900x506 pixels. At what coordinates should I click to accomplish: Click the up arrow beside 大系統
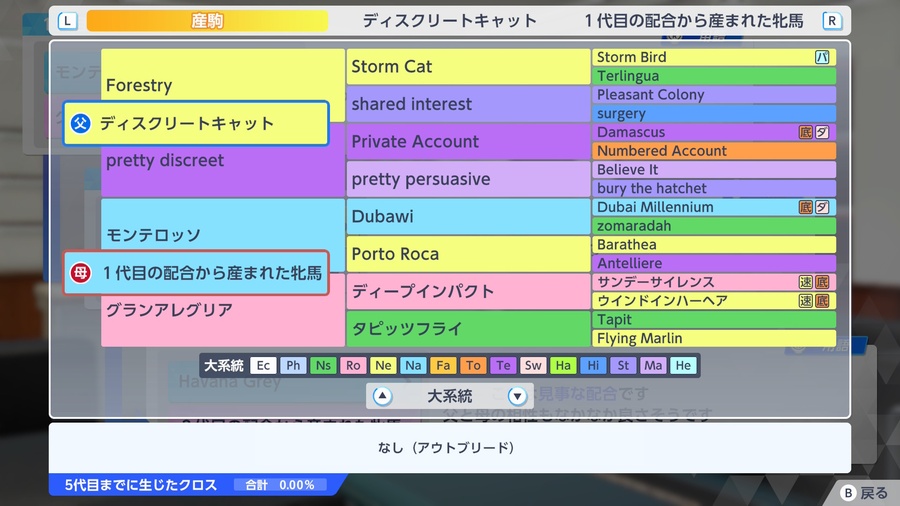382,396
